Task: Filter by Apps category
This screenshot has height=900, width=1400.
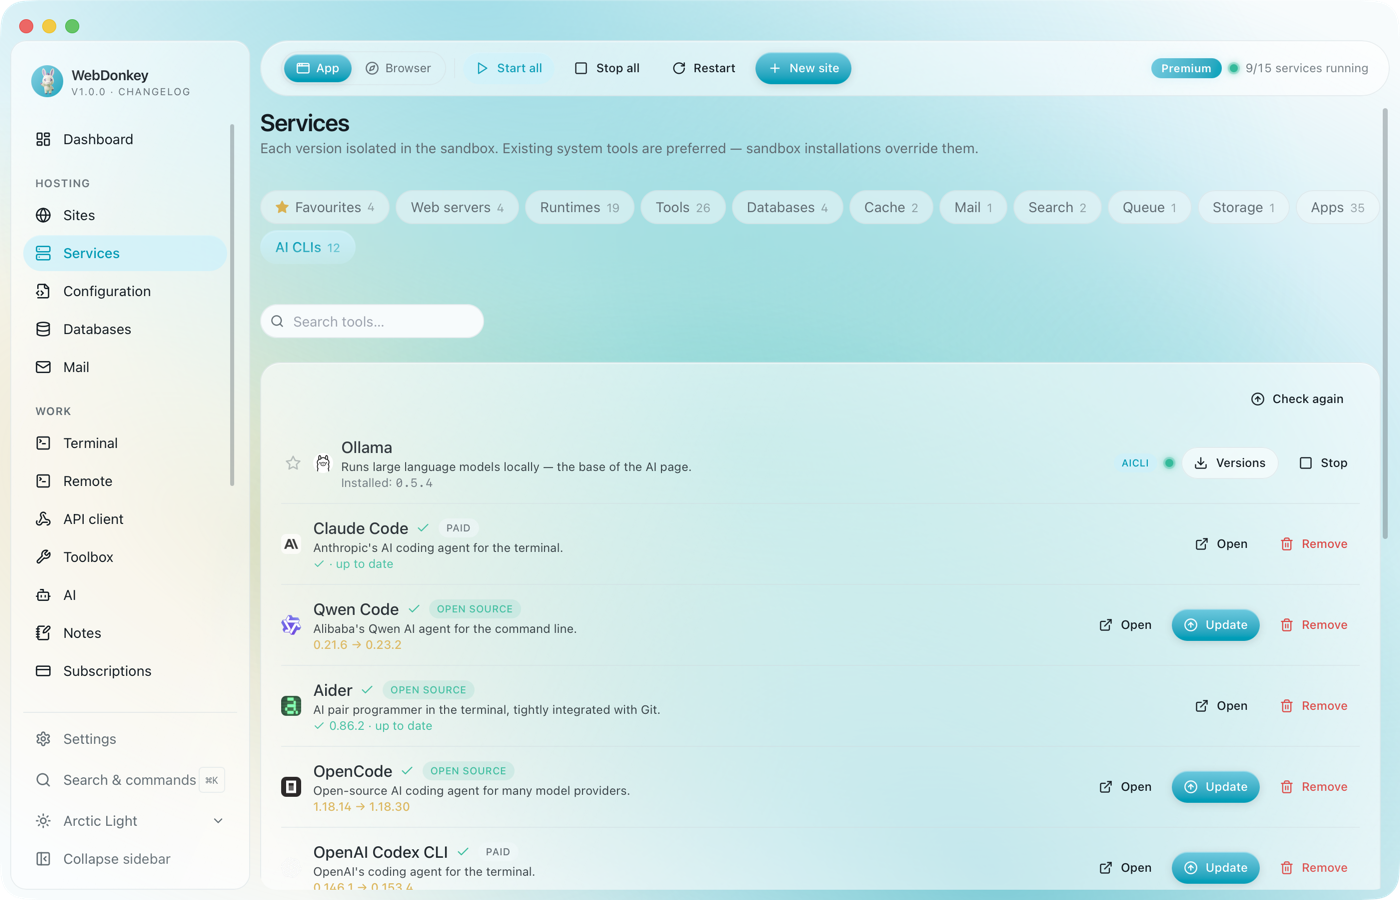Action: [x=1337, y=207]
